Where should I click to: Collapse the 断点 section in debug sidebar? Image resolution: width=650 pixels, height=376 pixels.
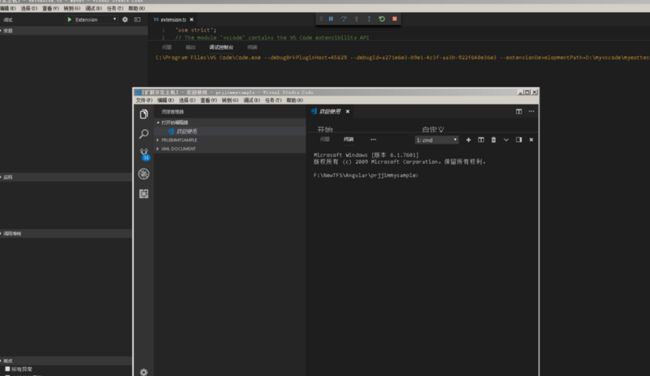click(x=66, y=361)
